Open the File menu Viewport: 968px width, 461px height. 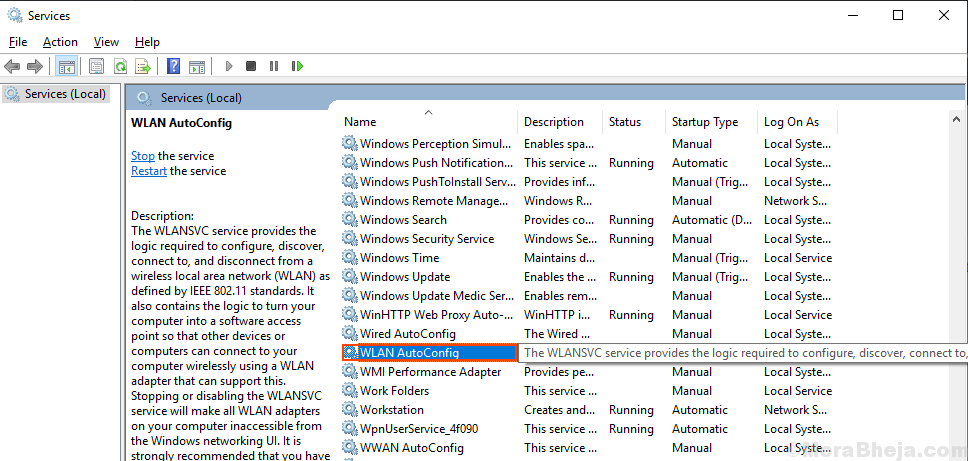click(18, 42)
